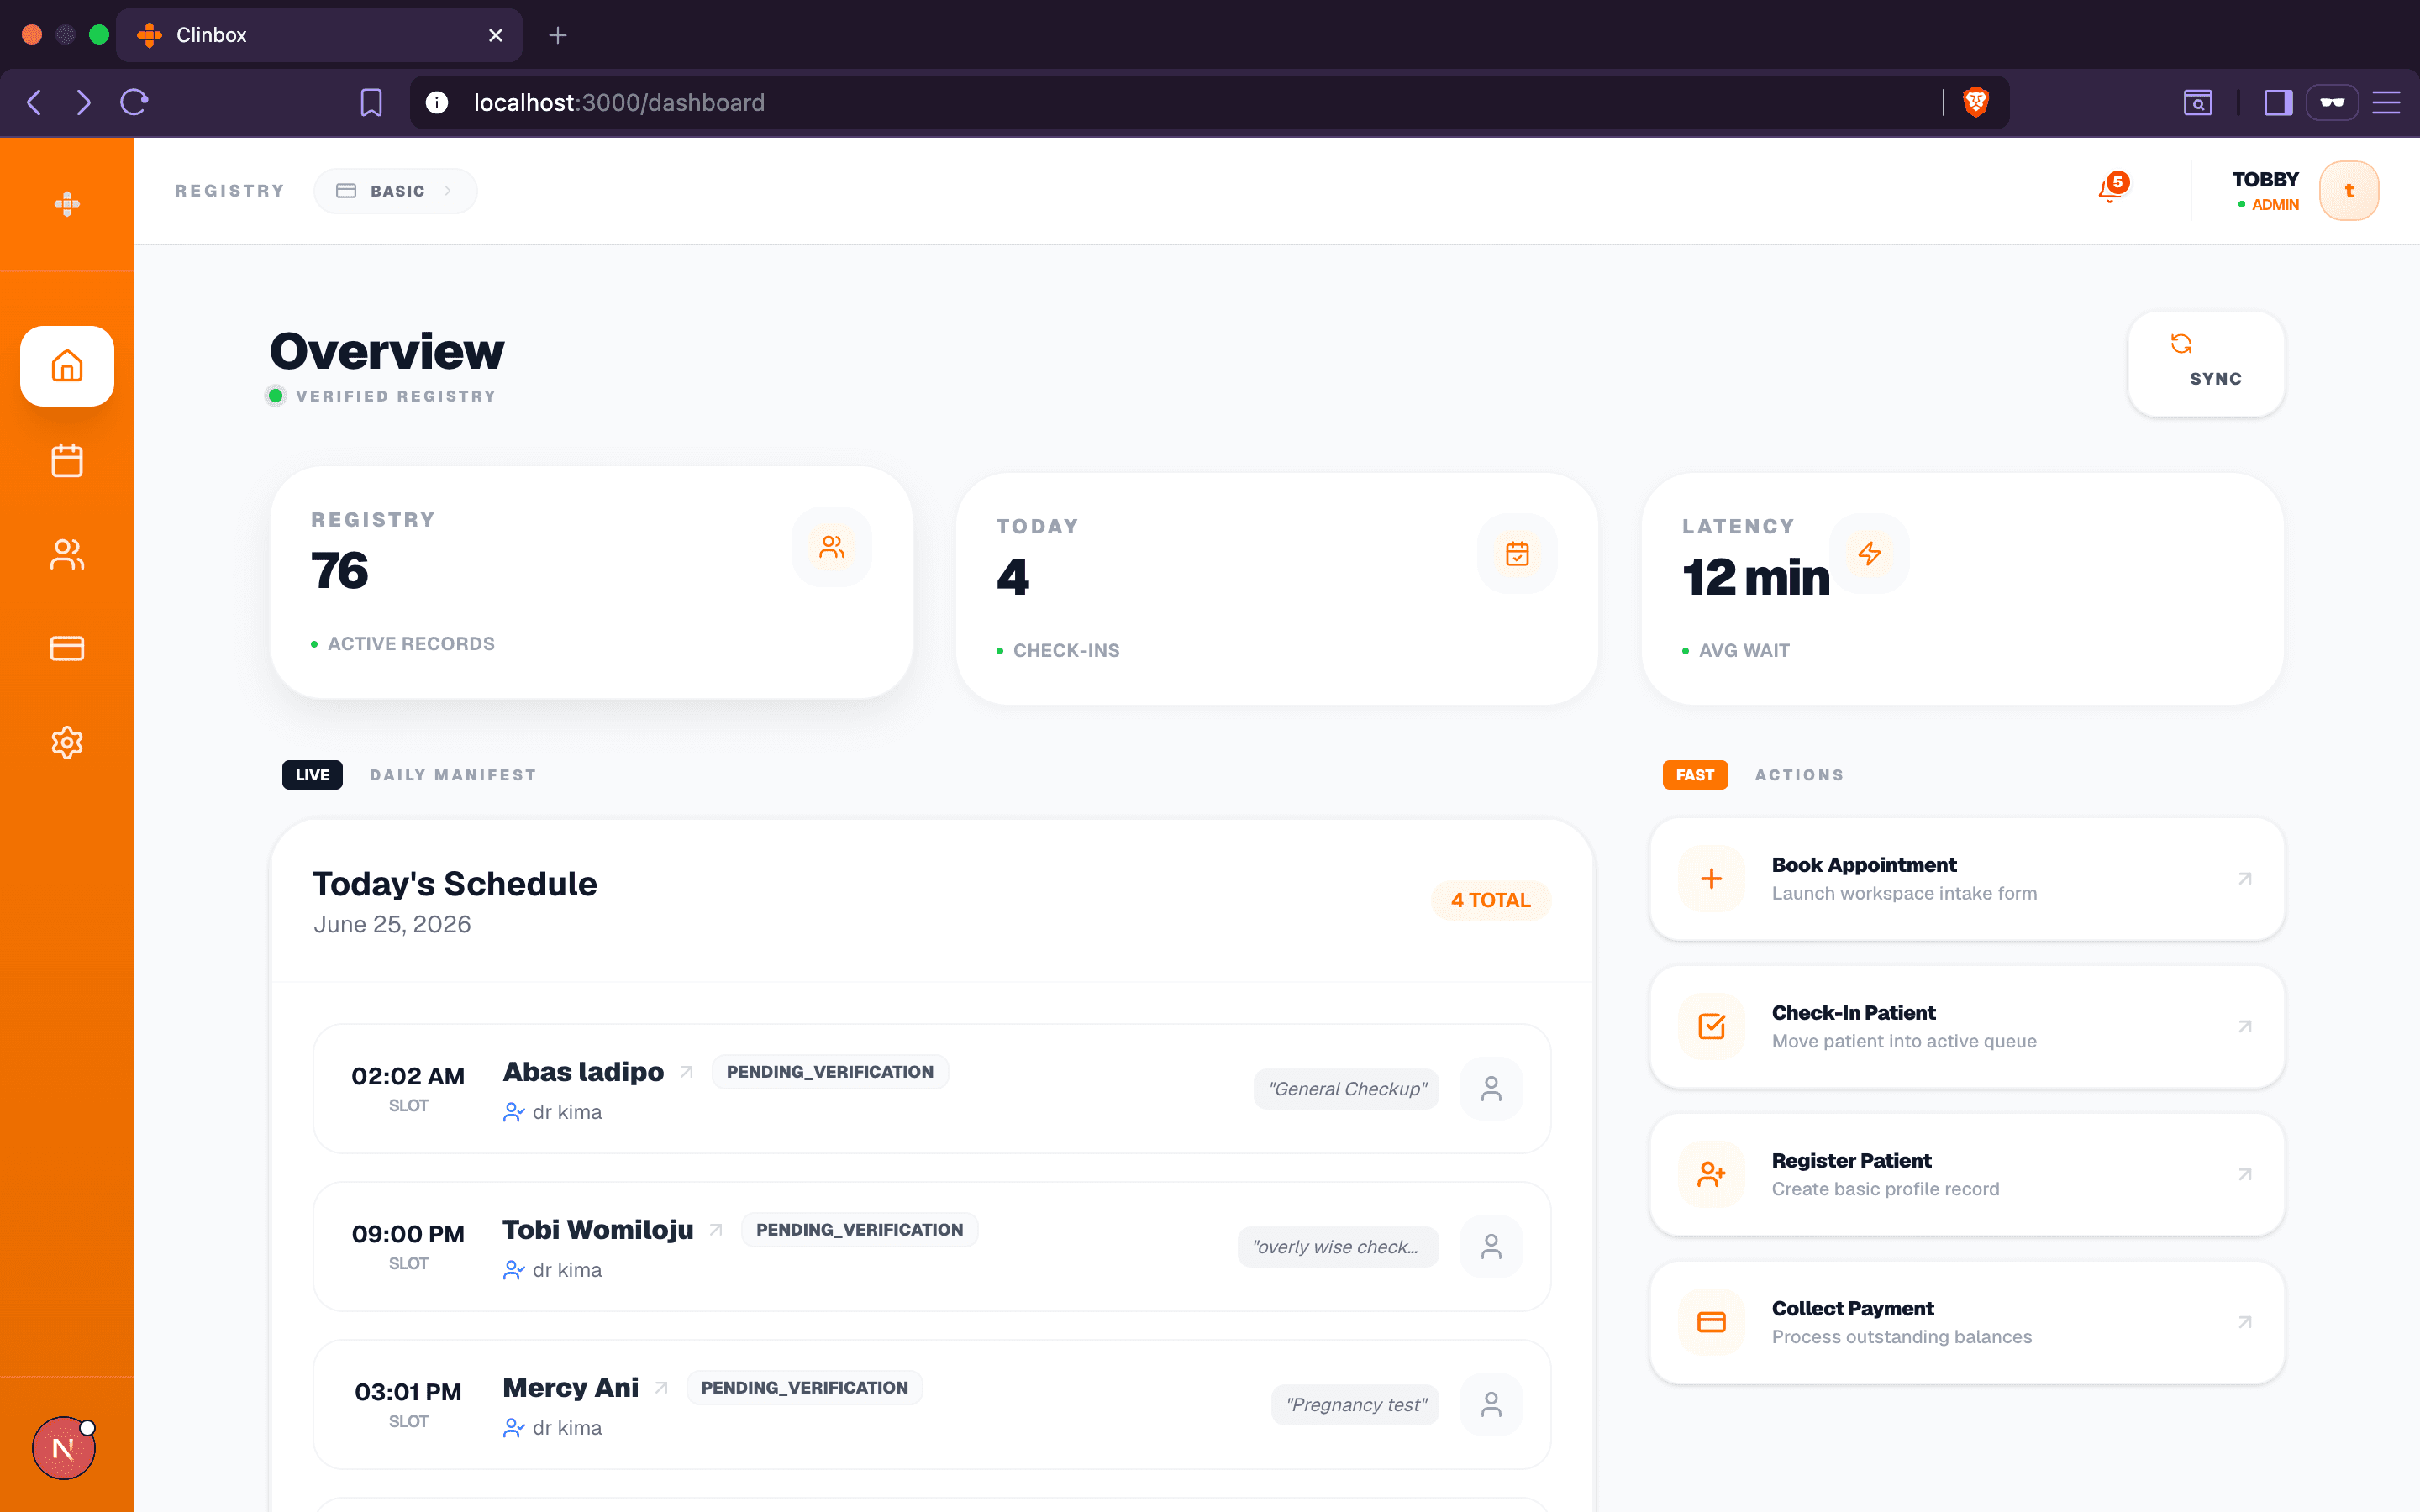Click the plus icon on Book Appointment
This screenshot has height=1512, width=2420.
[x=1711, y=879]
